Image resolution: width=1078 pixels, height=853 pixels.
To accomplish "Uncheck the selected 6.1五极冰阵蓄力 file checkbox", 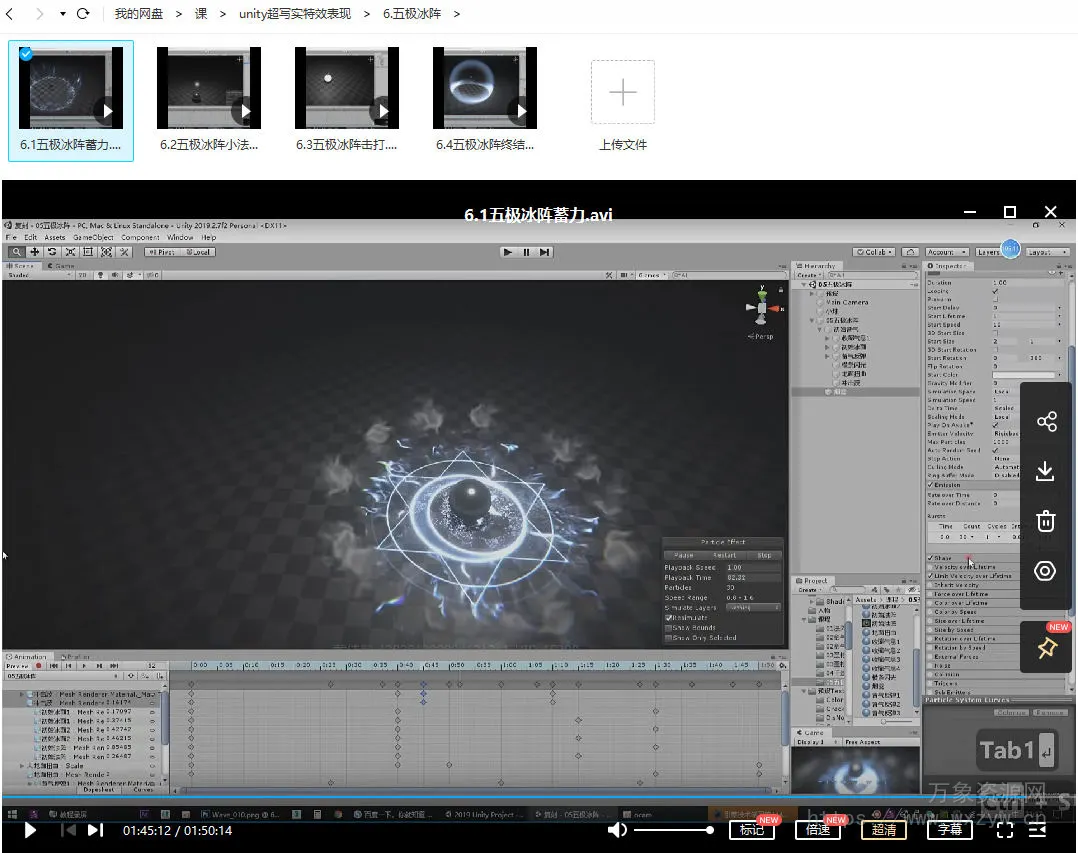I will pyautogui.click(x=26, y=54).
